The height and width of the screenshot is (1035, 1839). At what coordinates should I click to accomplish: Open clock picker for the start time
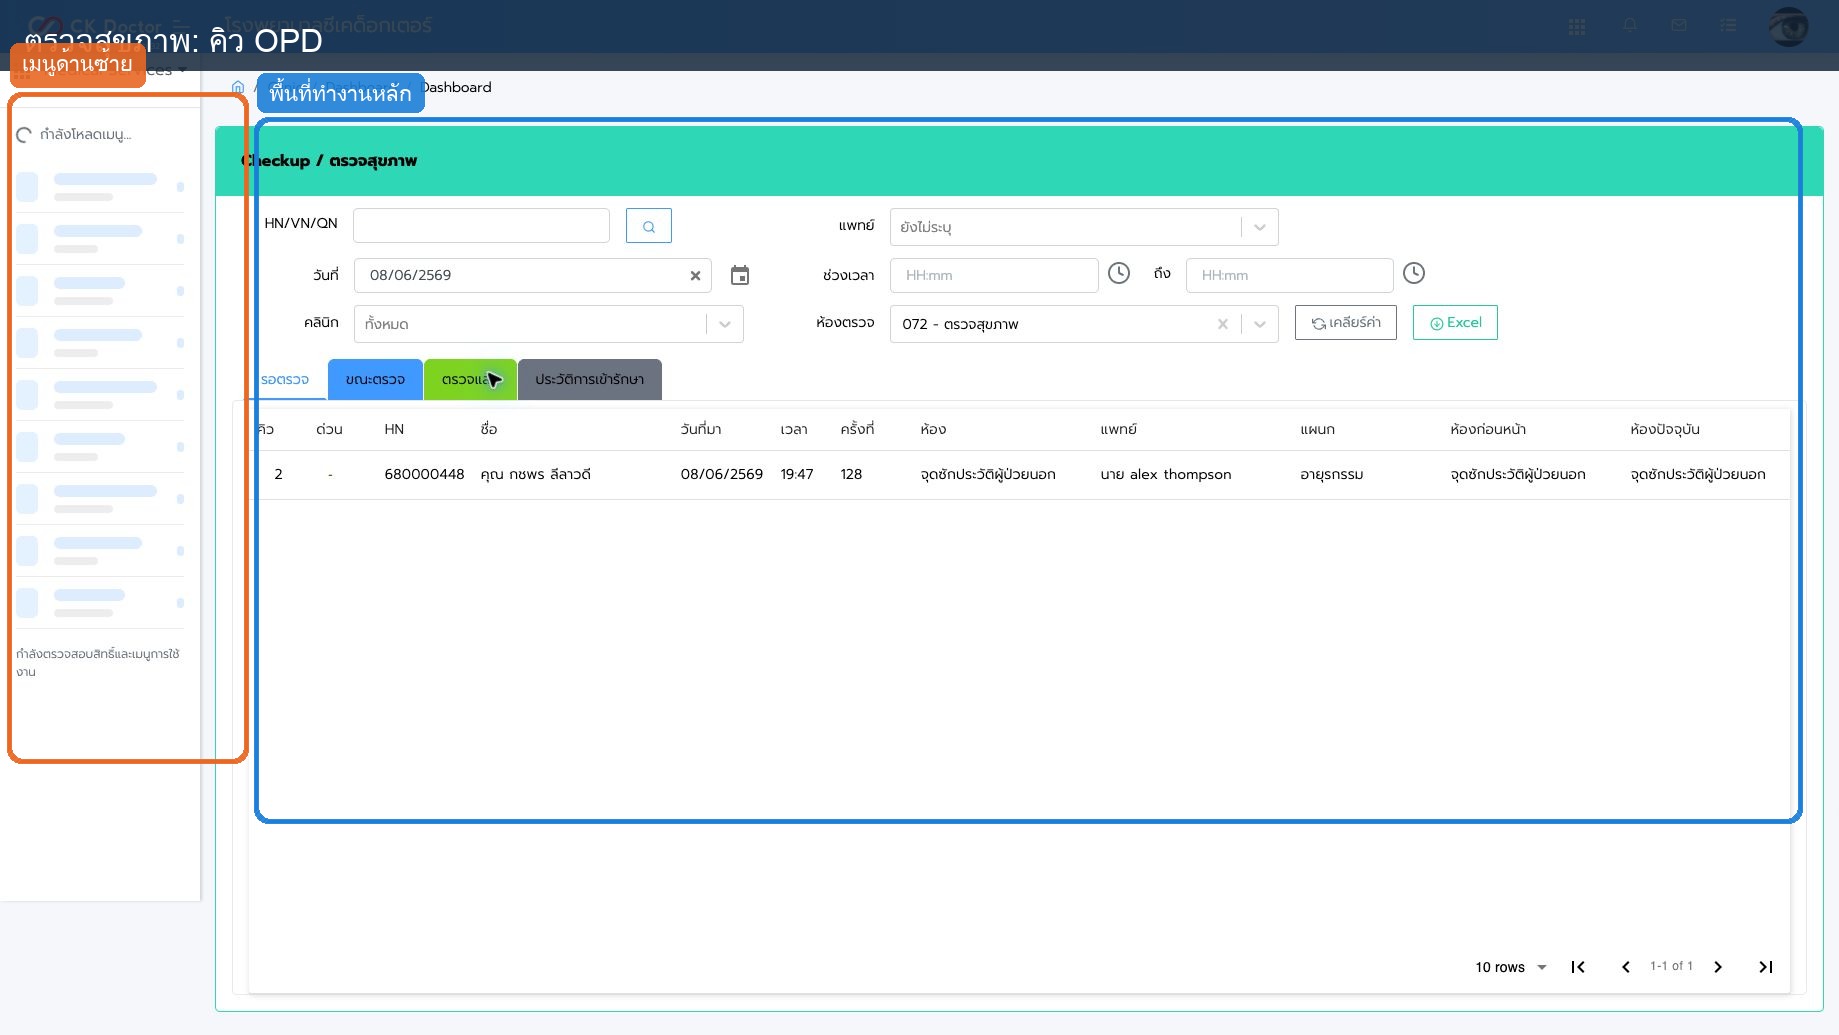[x=1119, y=273]
